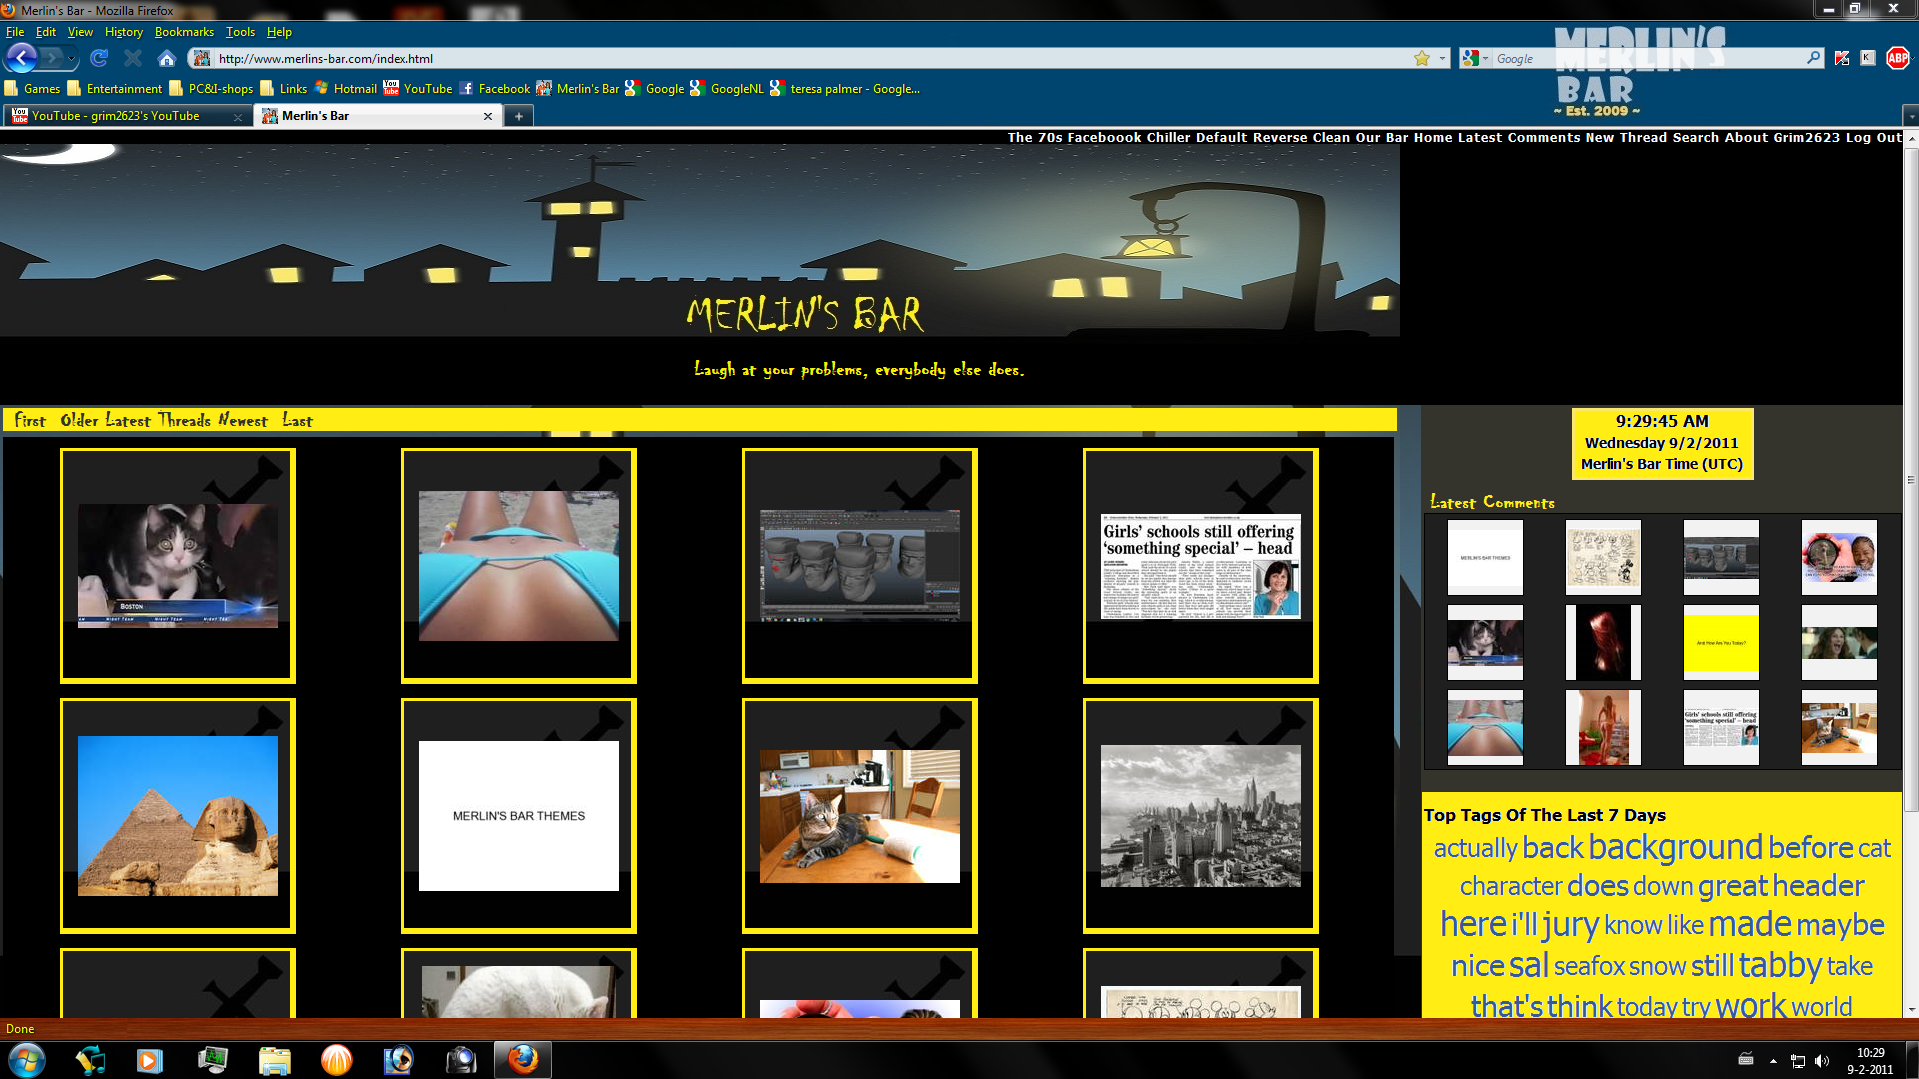Click the Log Out link

click(x=1873, y=138)
